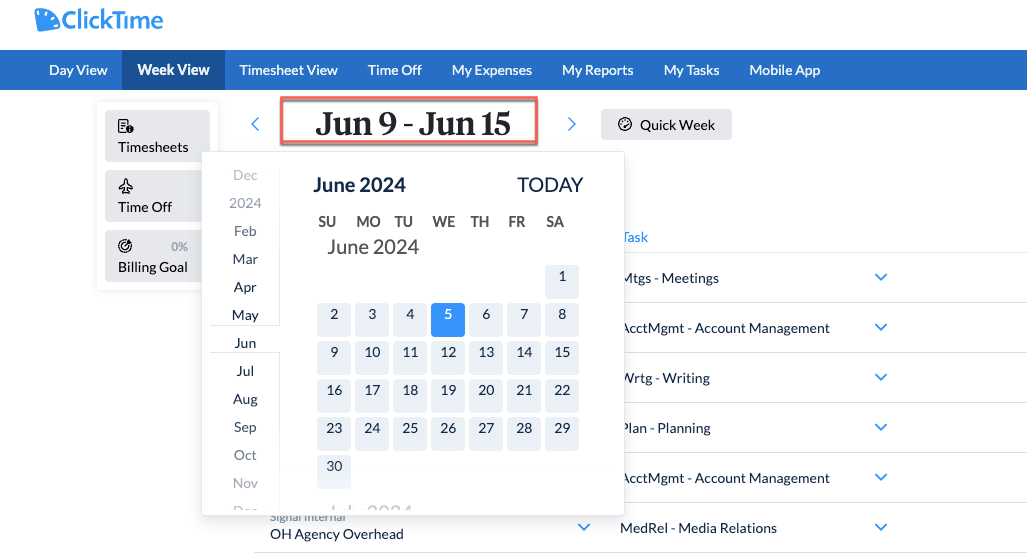The height and width of the screenshot is (556, 1027).
Task: Pick June 30 on the calendar
Action: (x=334, y=472)
